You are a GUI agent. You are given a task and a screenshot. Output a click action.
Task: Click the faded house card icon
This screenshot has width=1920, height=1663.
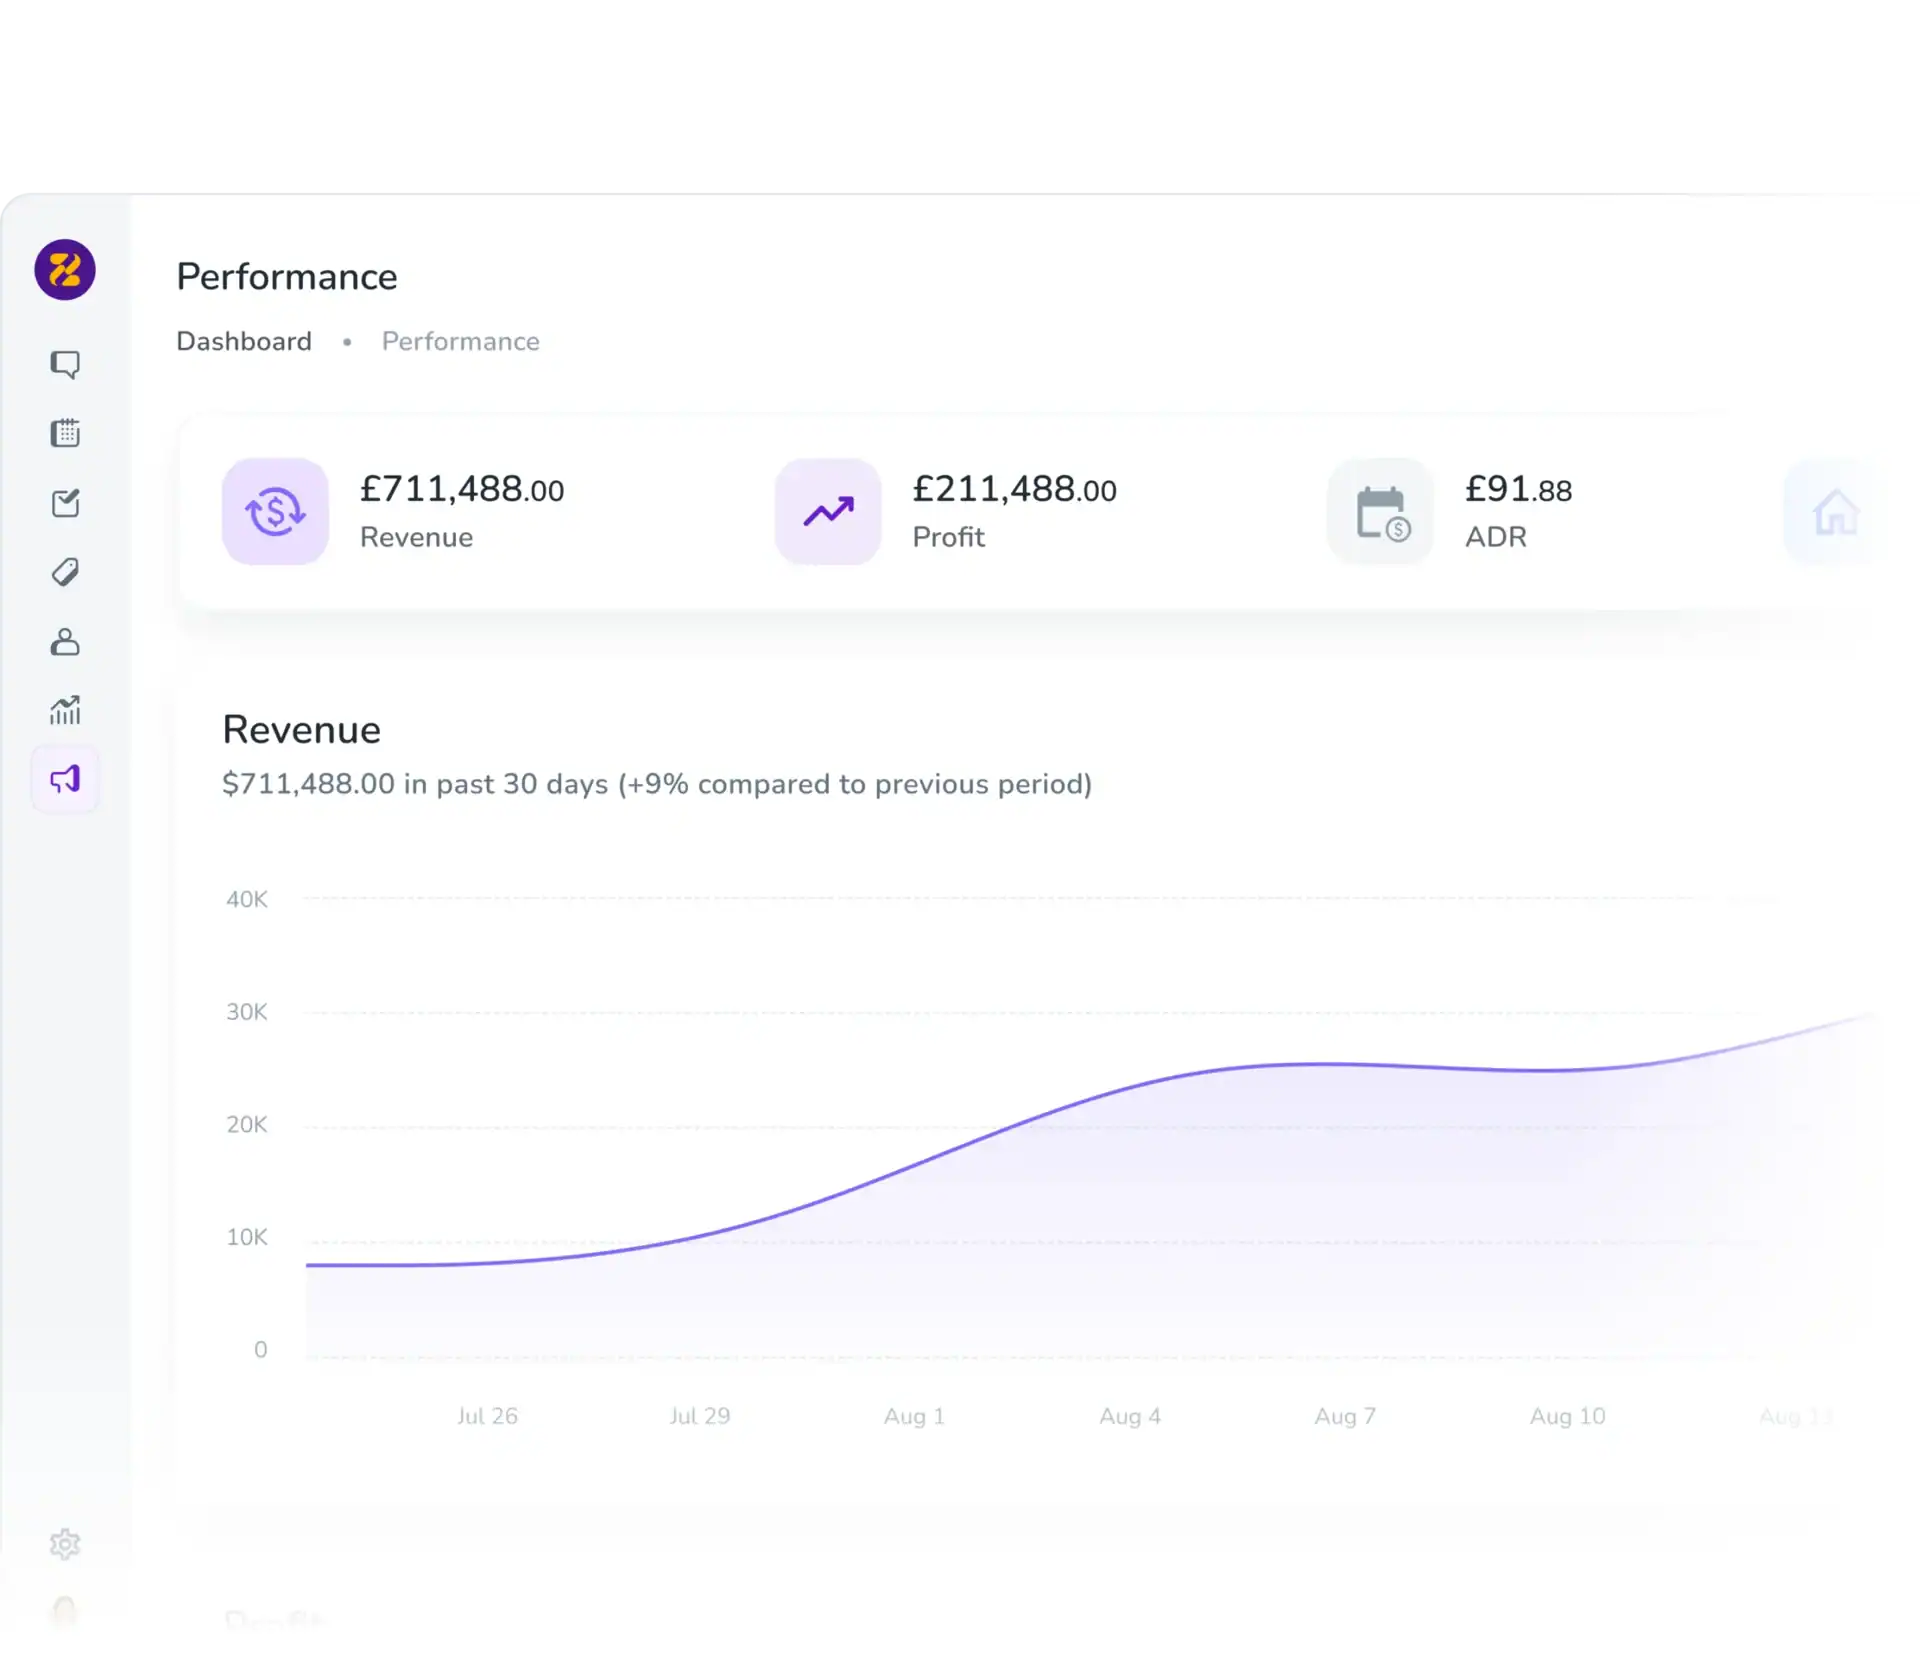1835,512
